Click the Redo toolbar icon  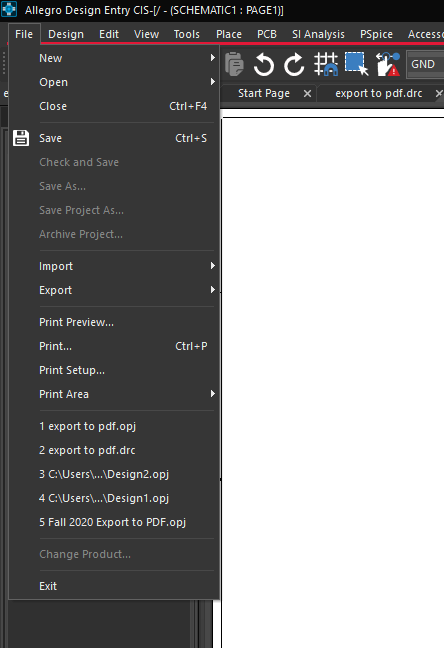pyautogui.click(x=294, y=64)
